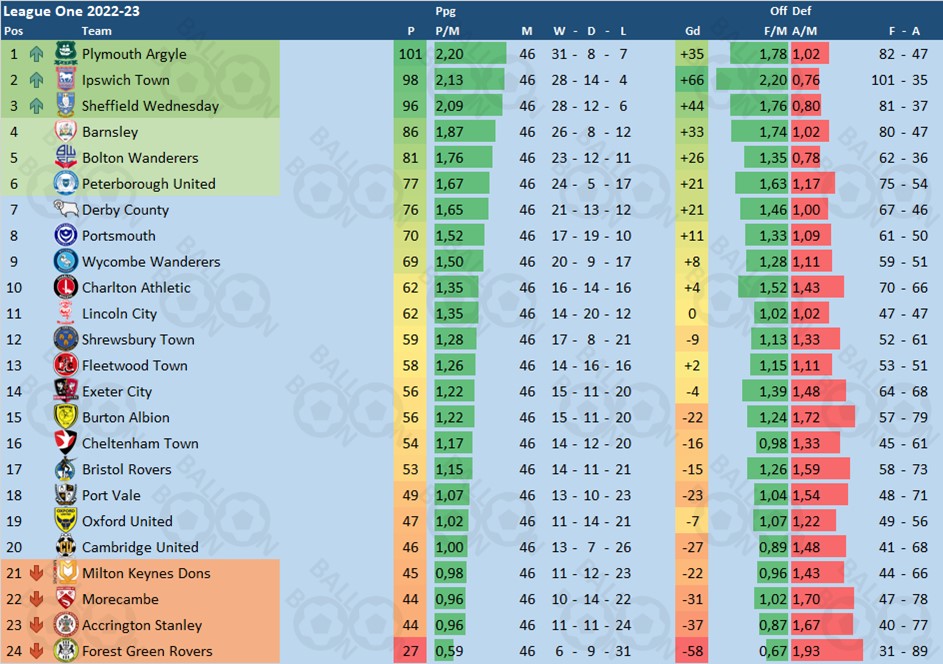The height and width of the screenshot is (664, 943).
Task: Click the Derby County ram crest
Action: point(66,210)
